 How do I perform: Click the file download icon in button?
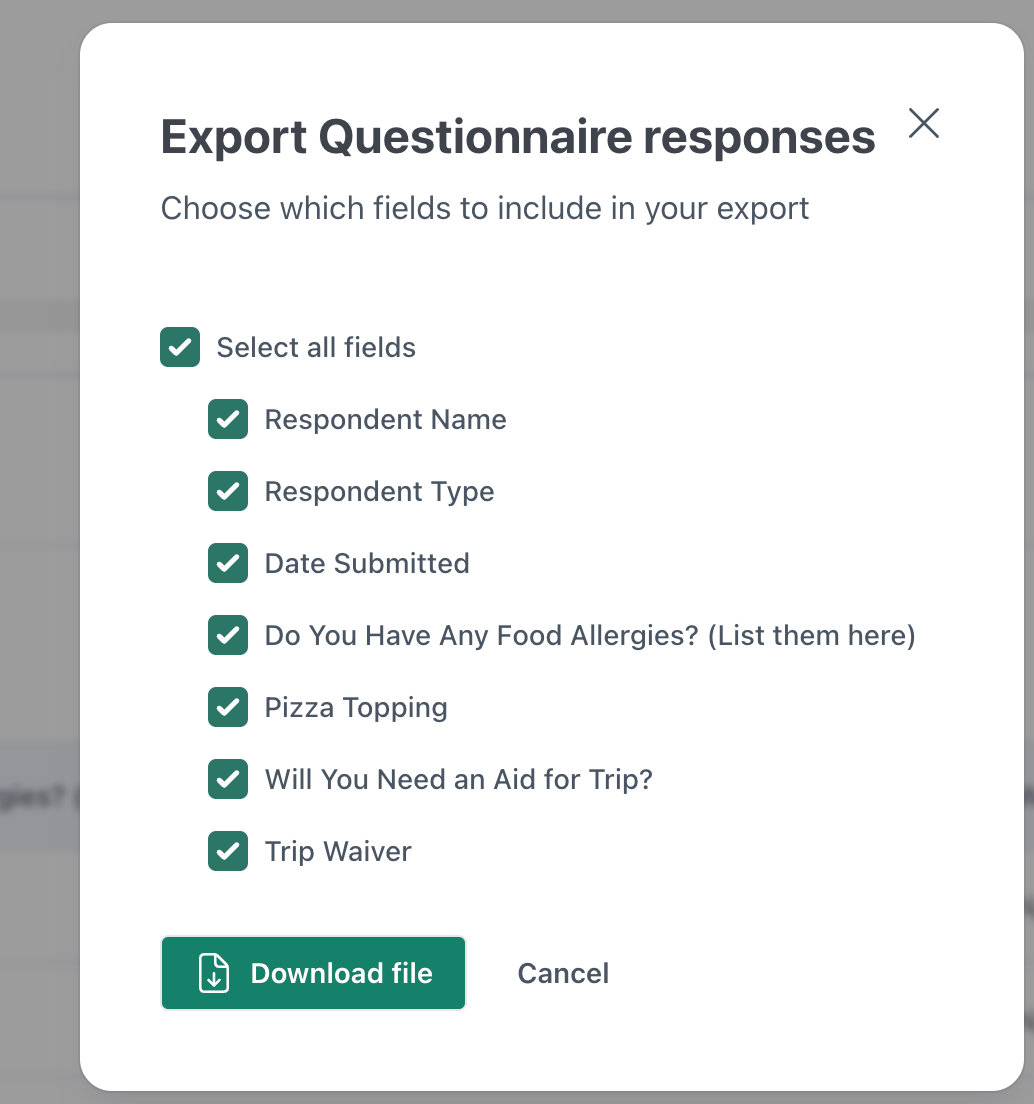[214, 973]
